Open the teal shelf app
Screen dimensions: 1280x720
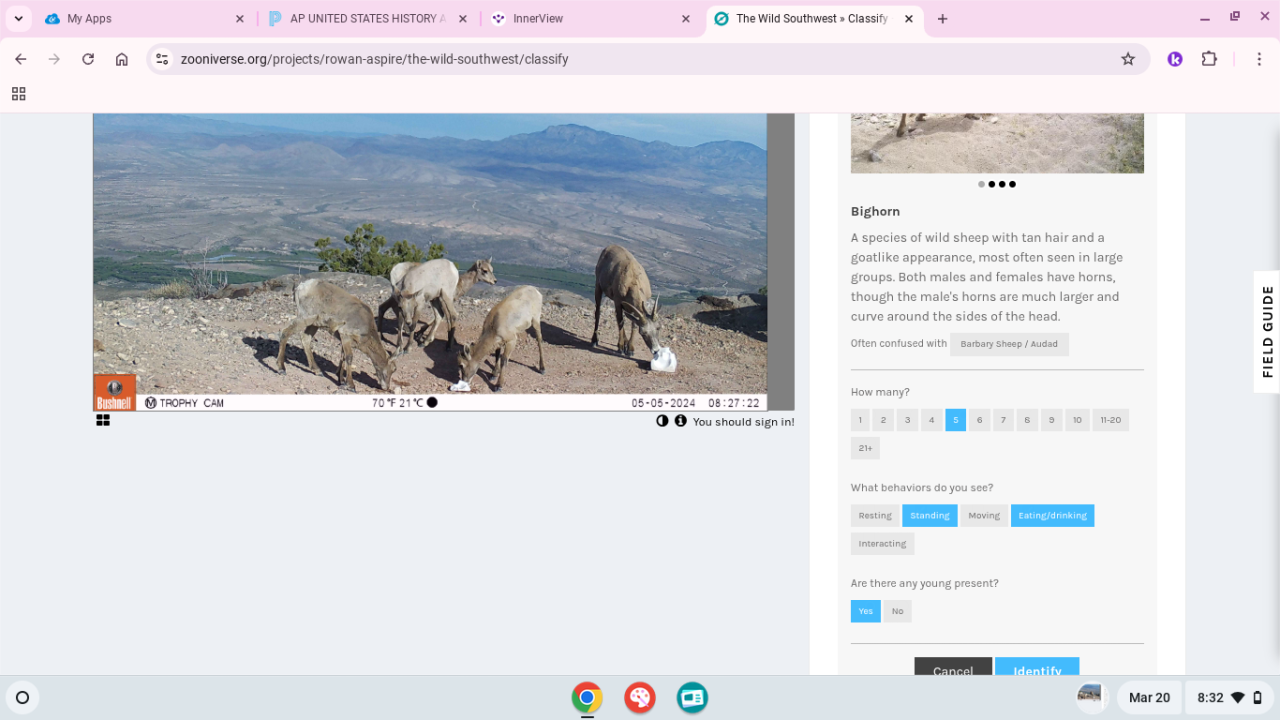[x=692, y=697]
